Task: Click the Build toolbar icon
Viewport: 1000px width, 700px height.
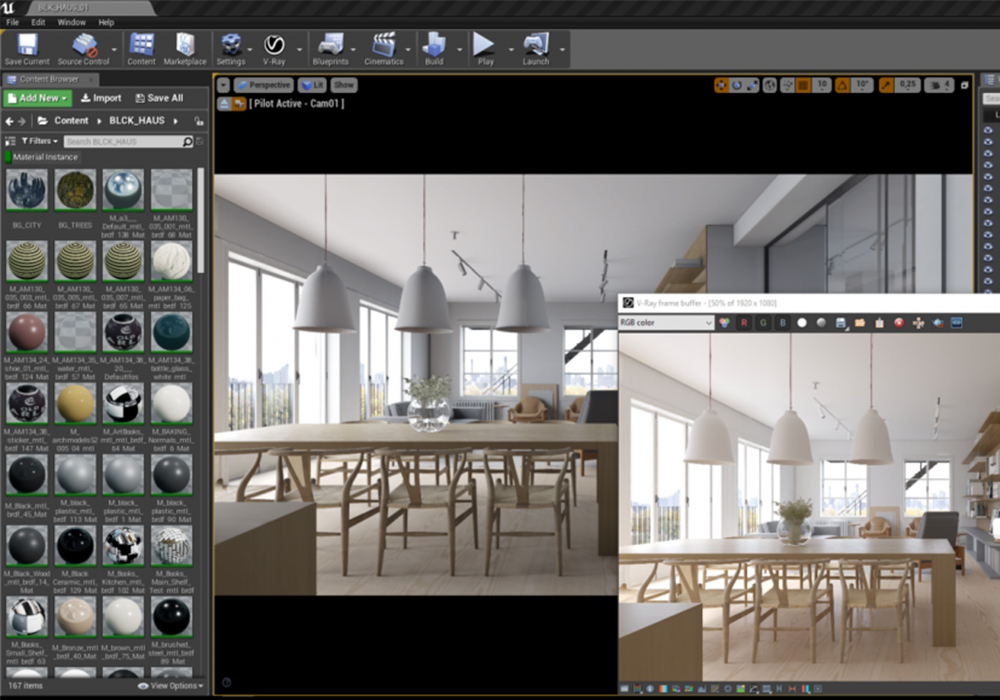Action: click(x=434, y=45)
